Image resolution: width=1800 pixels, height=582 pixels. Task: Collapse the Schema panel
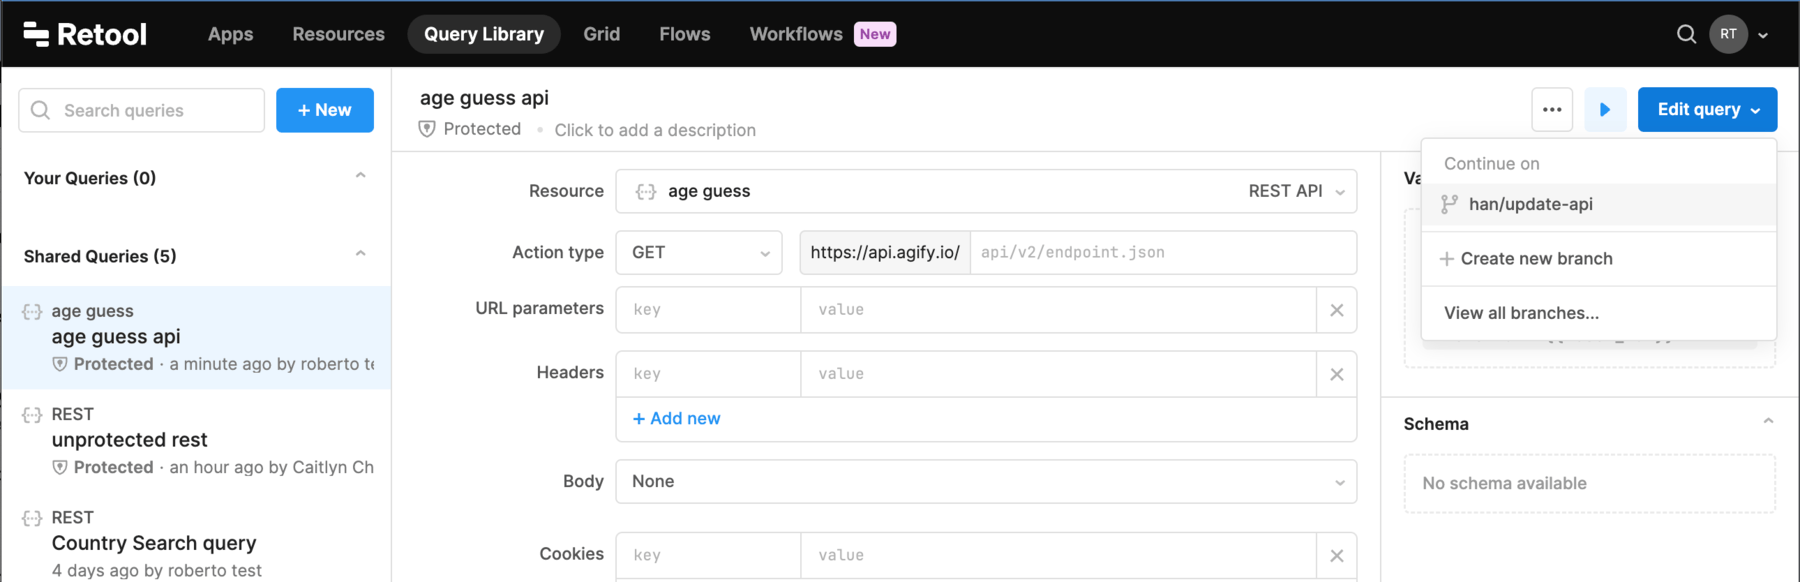(x=1768, y=422)
